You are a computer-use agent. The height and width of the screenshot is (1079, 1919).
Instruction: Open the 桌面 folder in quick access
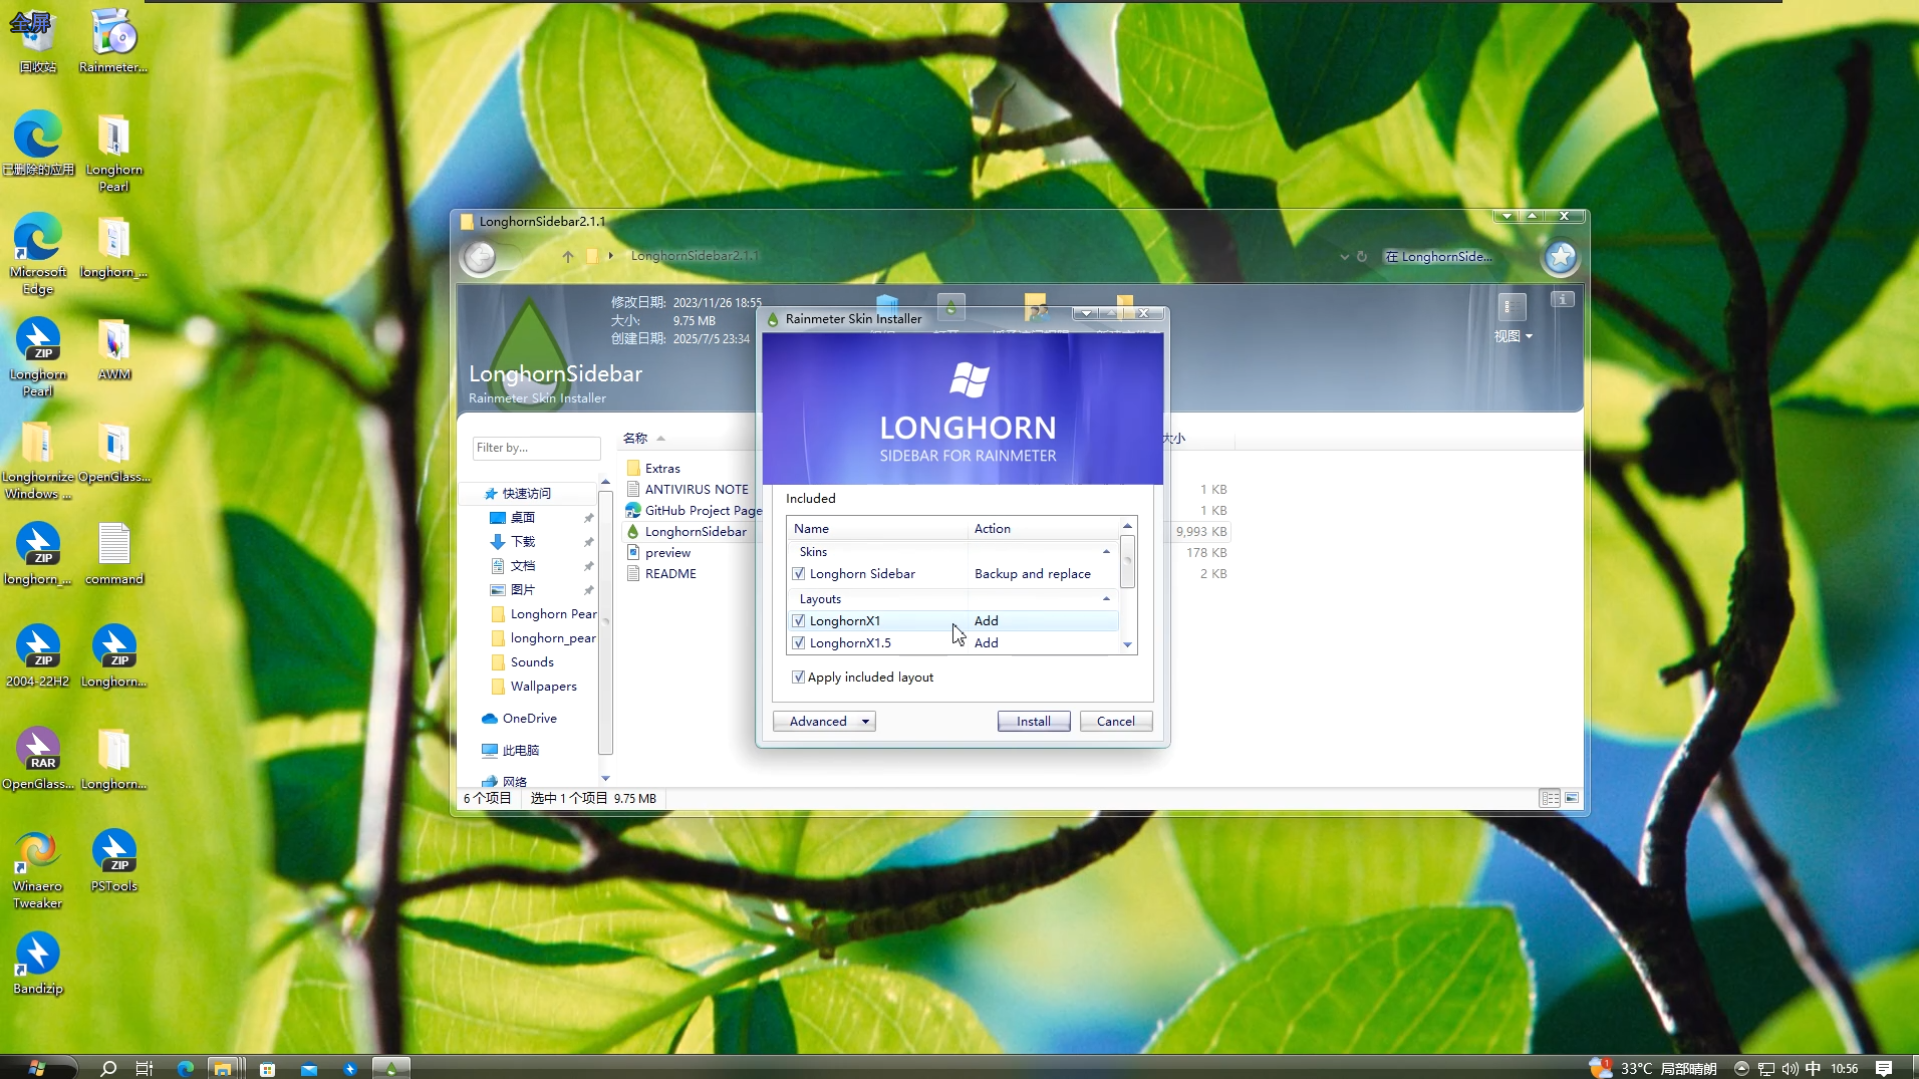click(x=522, y=517)
